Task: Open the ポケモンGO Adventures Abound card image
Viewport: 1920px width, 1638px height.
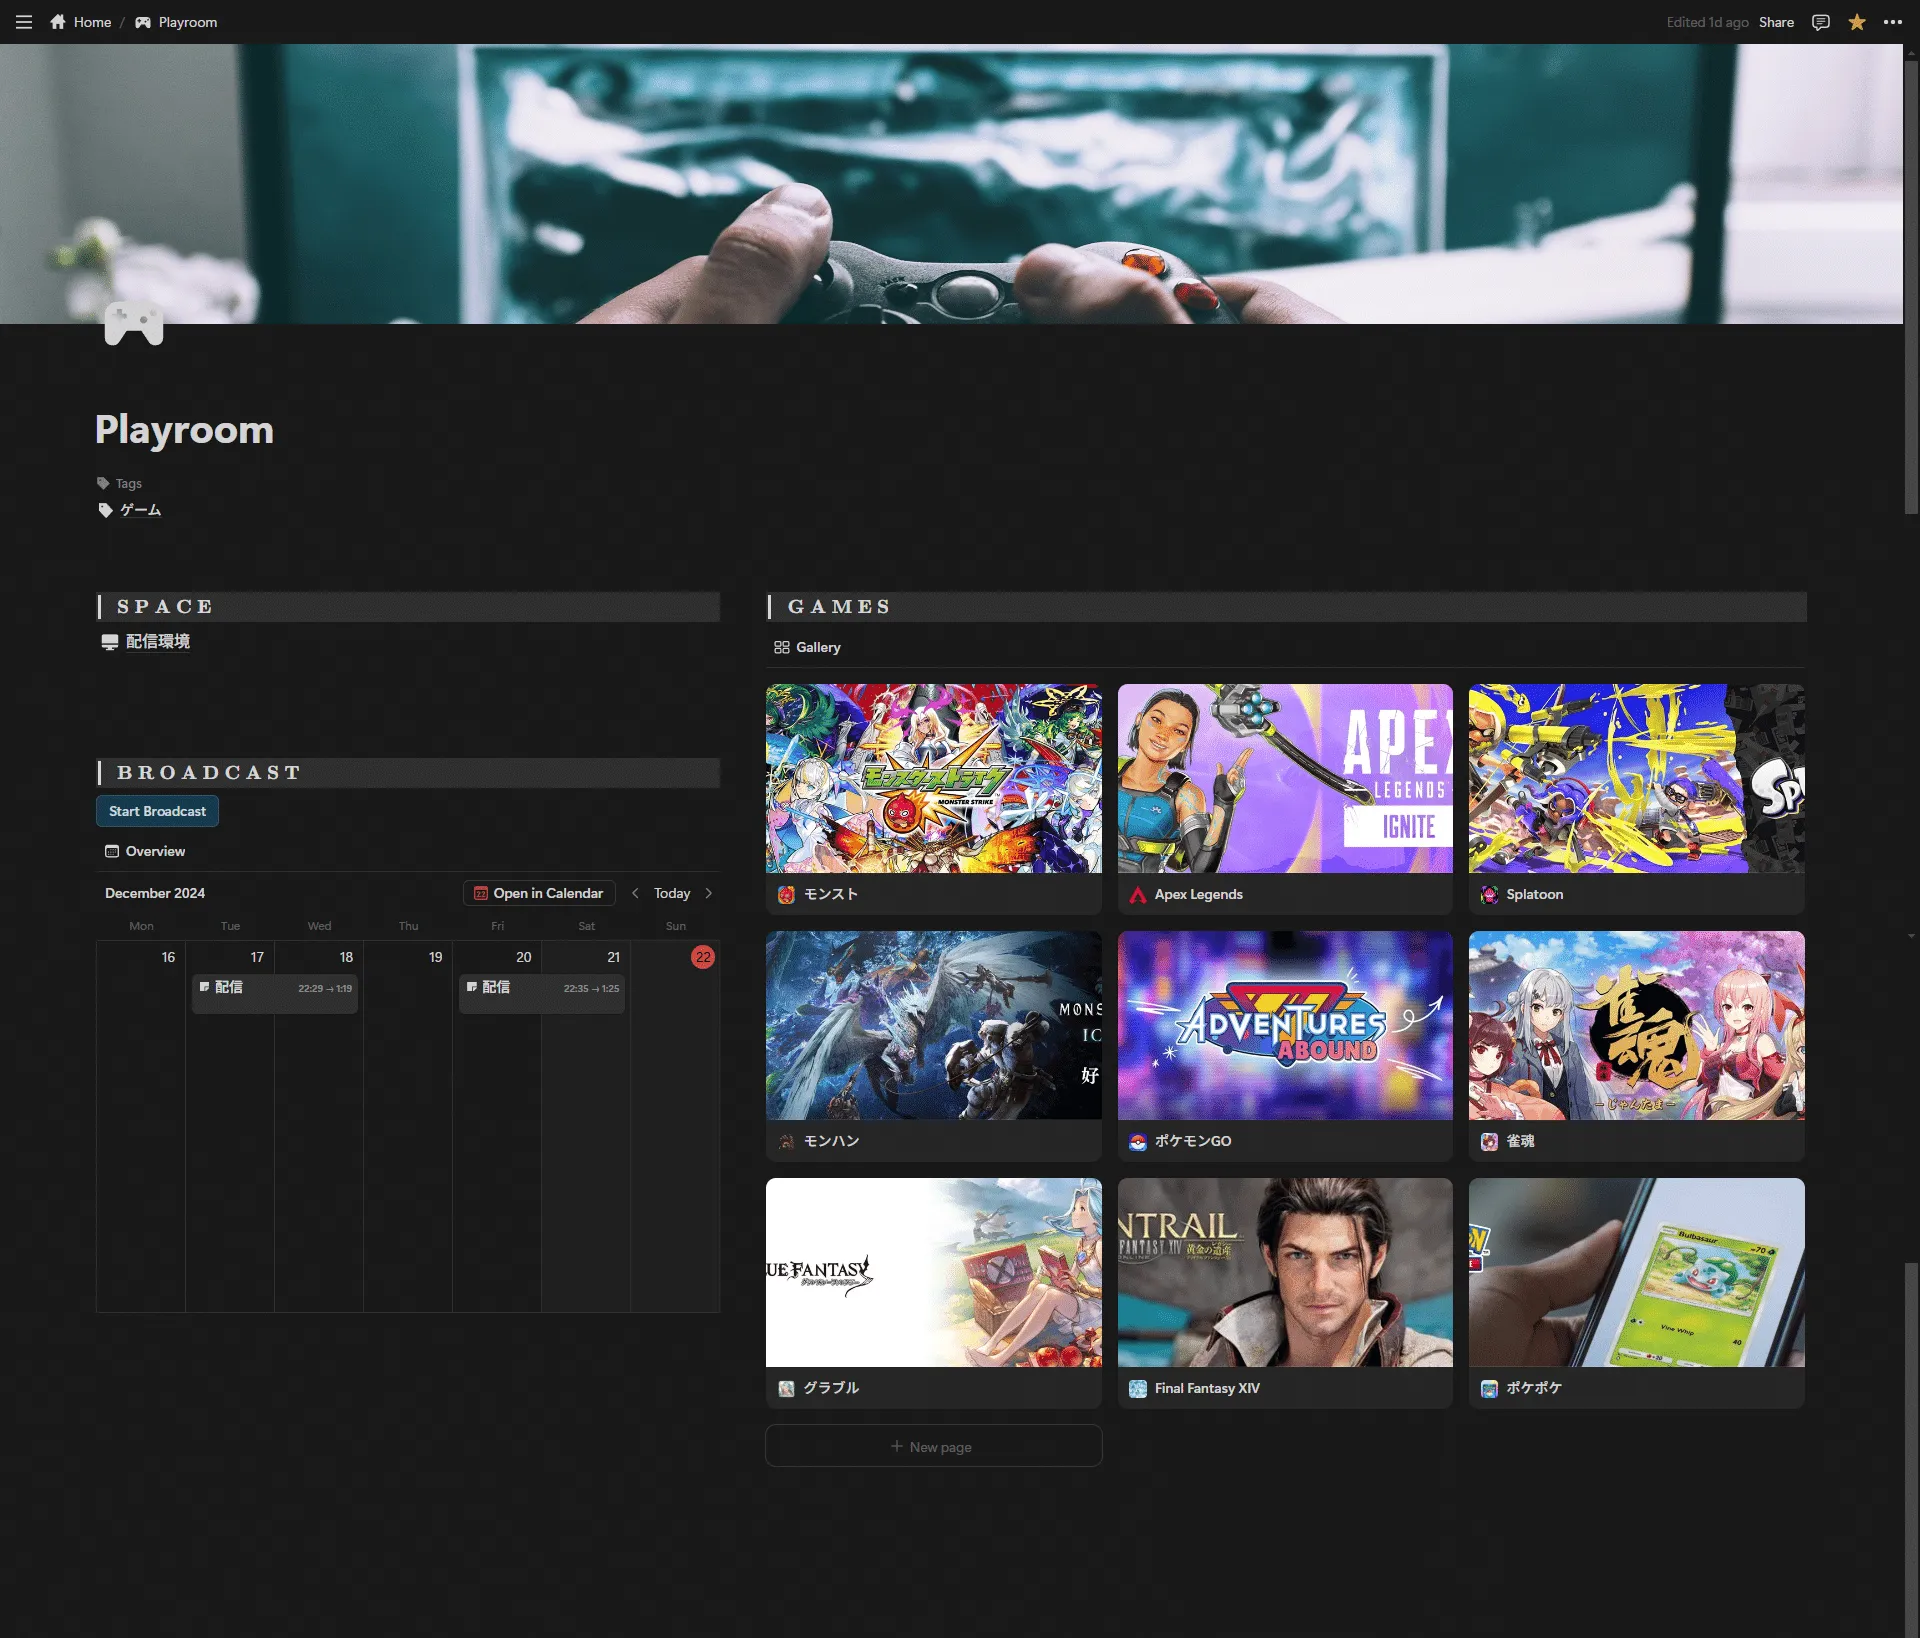Action: pyautogui.click(x=1285, y=1025)
